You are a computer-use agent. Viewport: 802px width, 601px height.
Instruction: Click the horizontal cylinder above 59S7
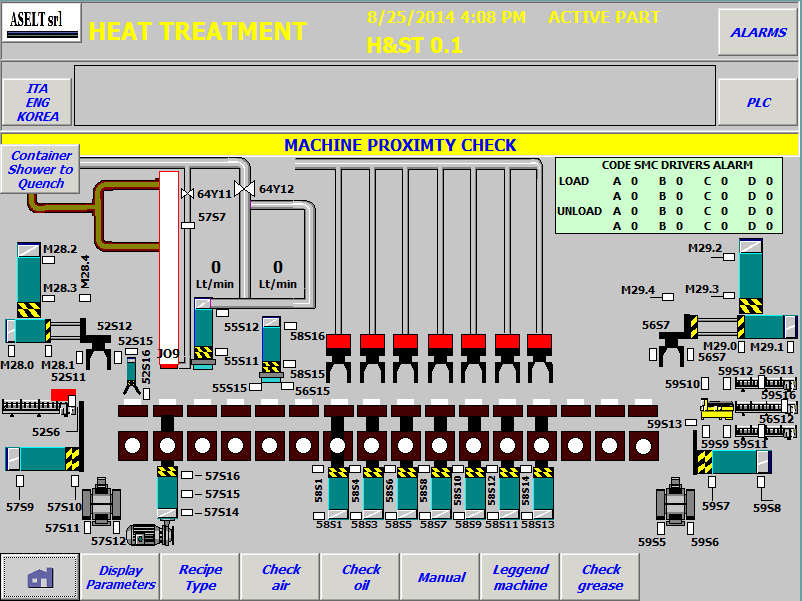point(732,462)
